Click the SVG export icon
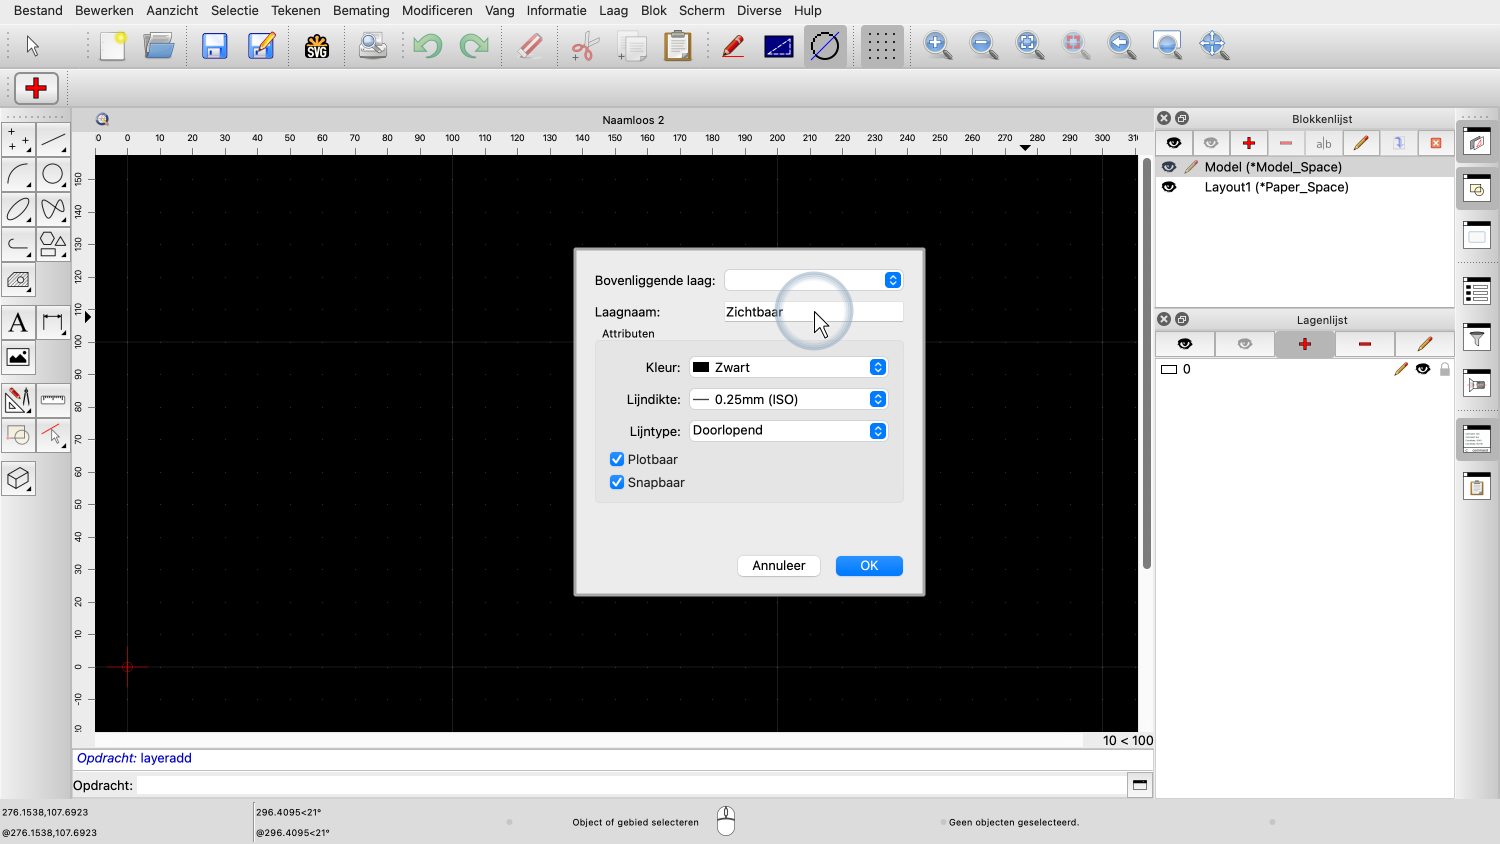The width and height of the screenshot is (1500, 844). 317,46
